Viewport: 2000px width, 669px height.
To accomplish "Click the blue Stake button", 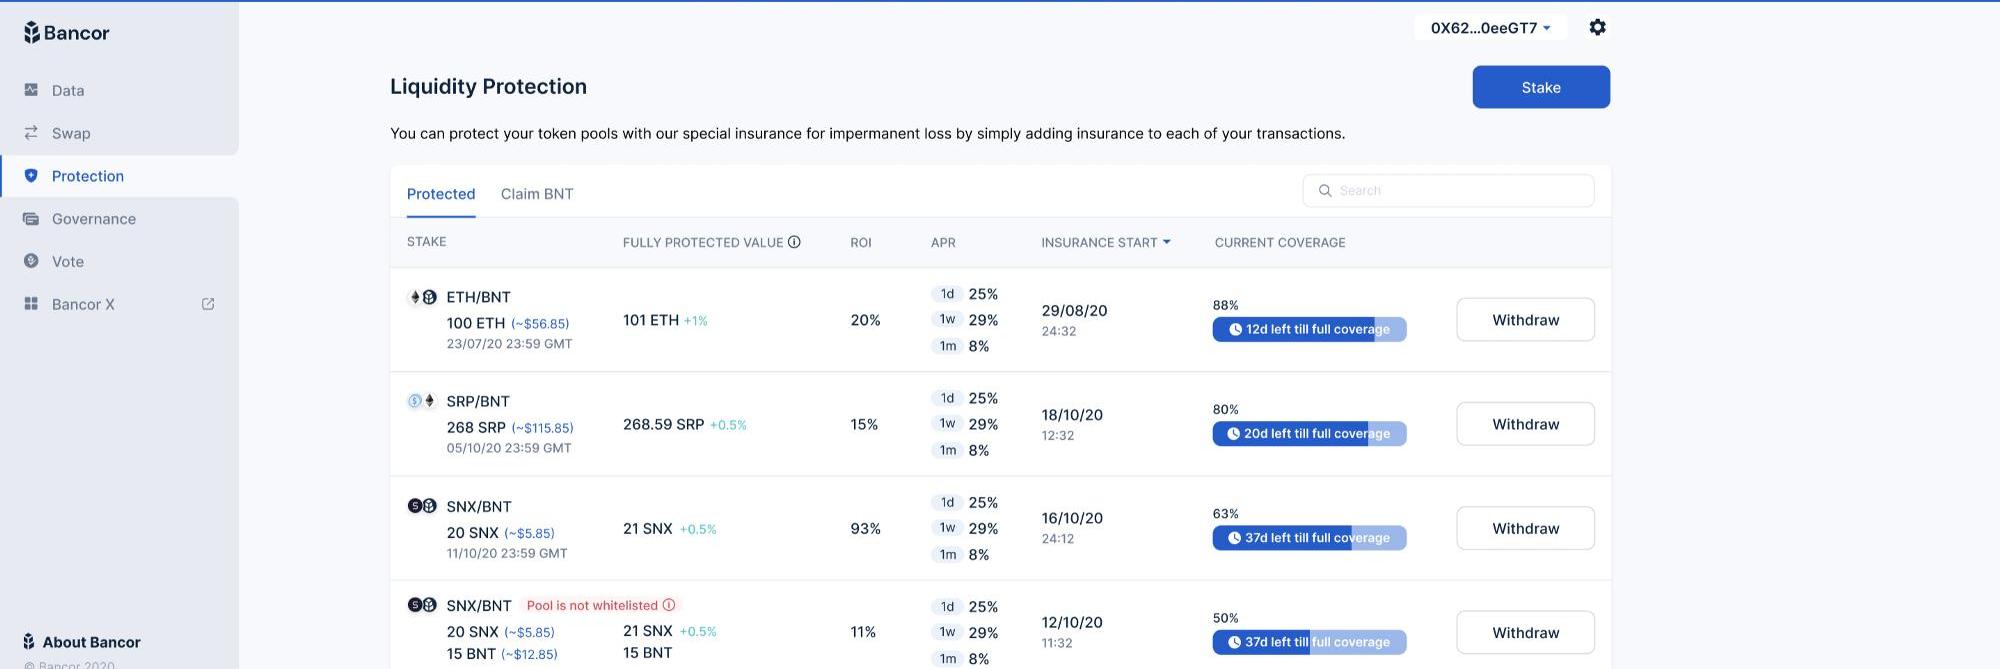I will click(x=1541, y=87).
